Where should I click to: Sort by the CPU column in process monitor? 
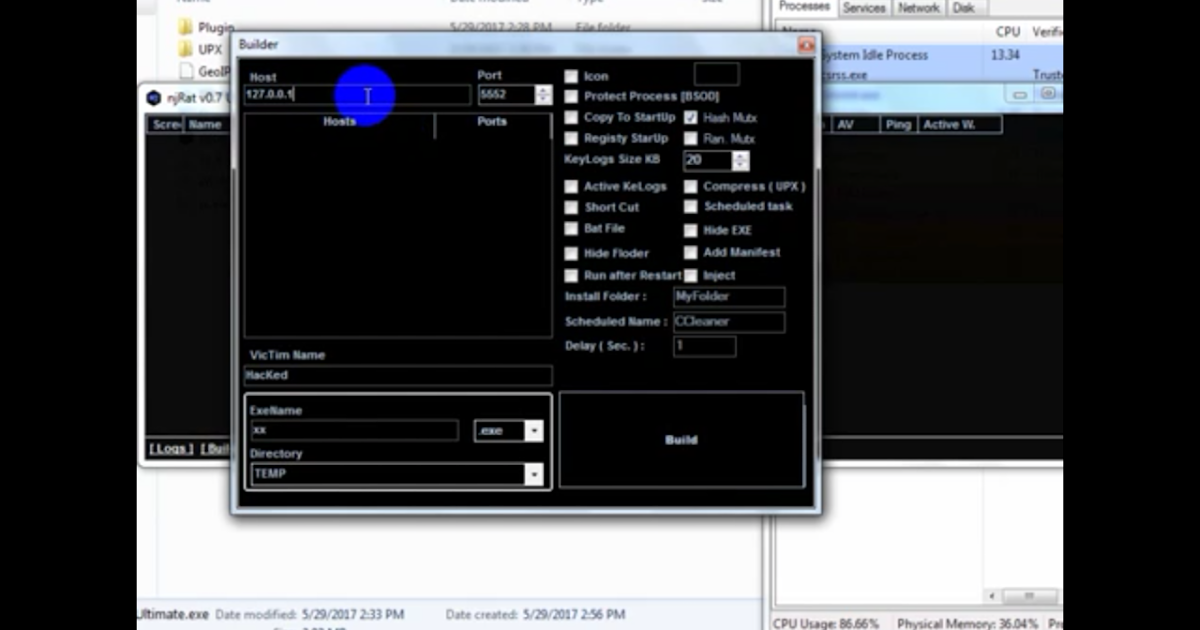click(x=1008, y=33)
